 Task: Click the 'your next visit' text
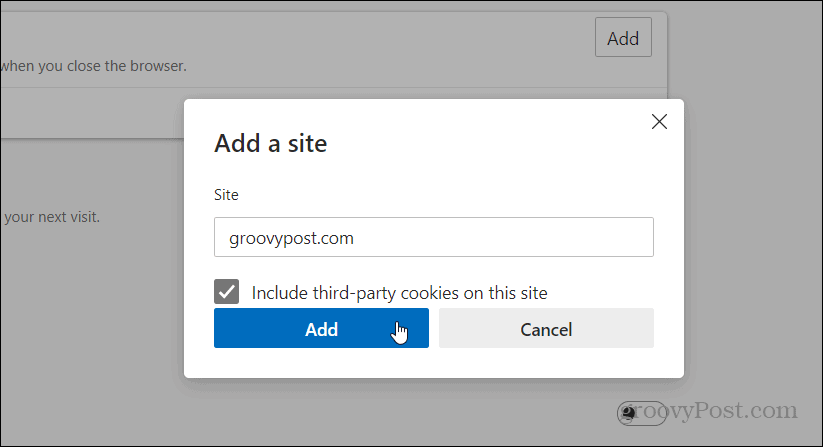point(51,217)
